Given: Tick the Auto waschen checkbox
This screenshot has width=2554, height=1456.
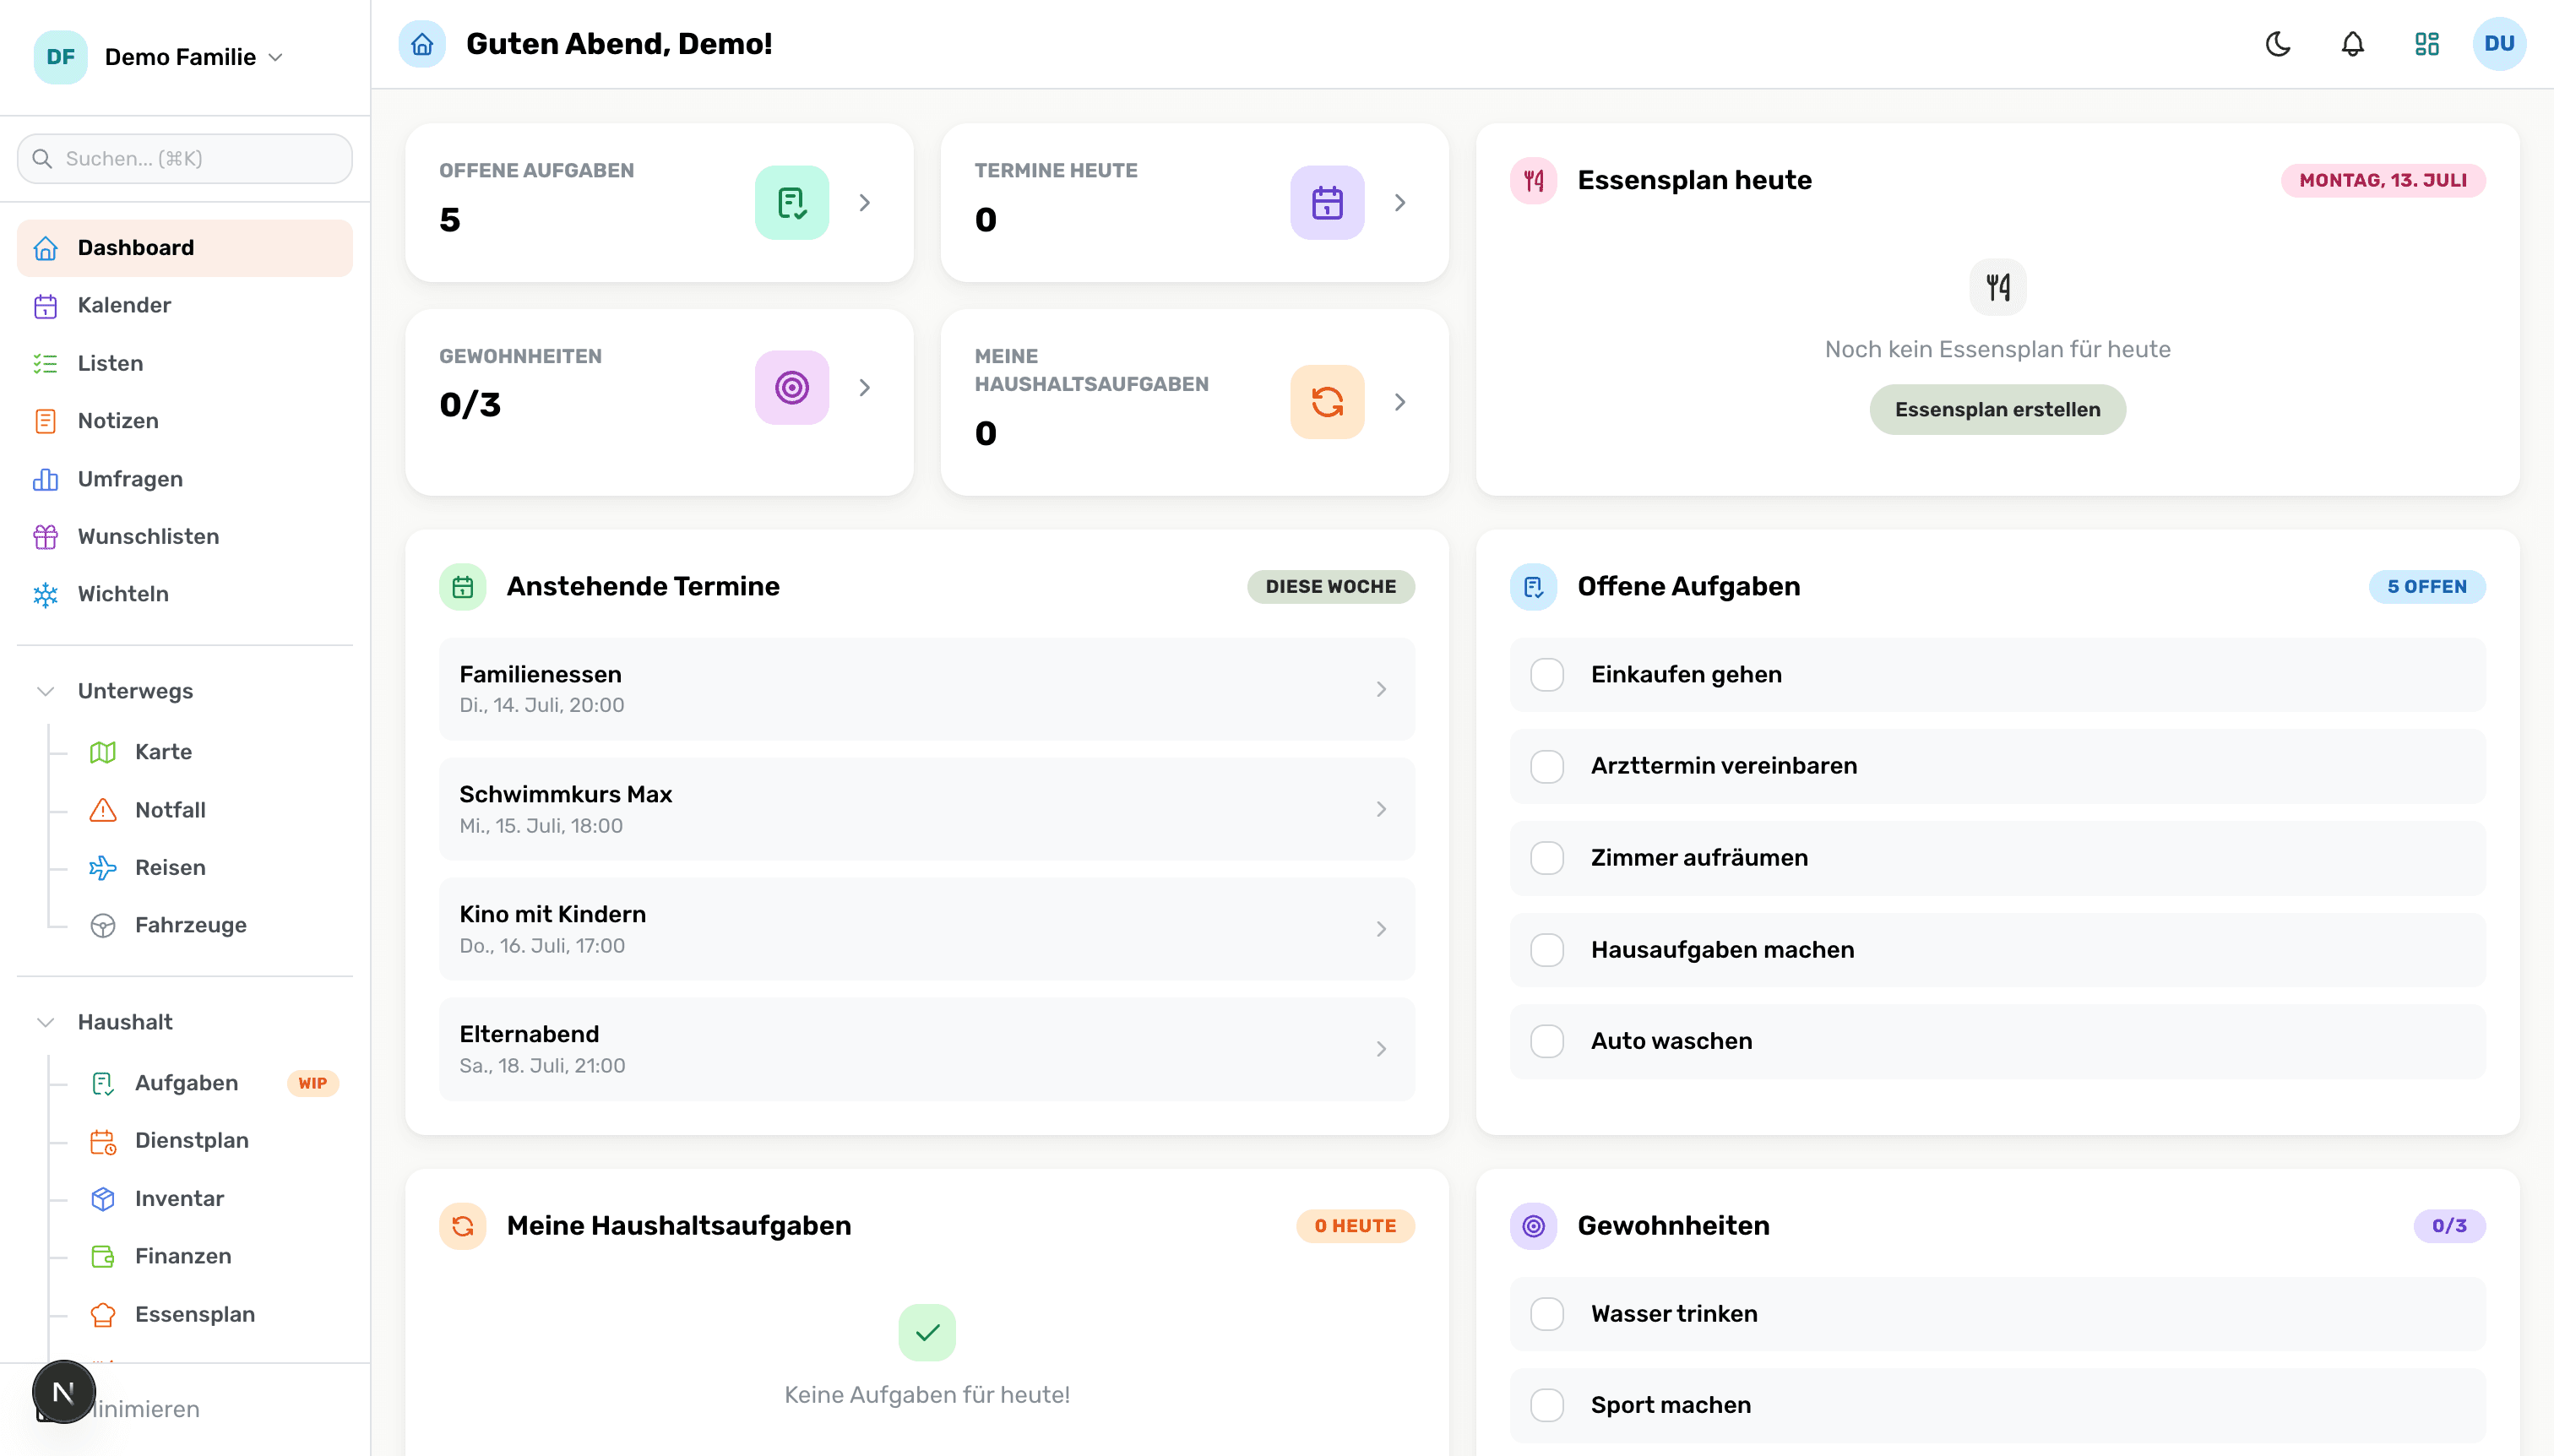Looking at the screenshot, I should point(1547,1041).
